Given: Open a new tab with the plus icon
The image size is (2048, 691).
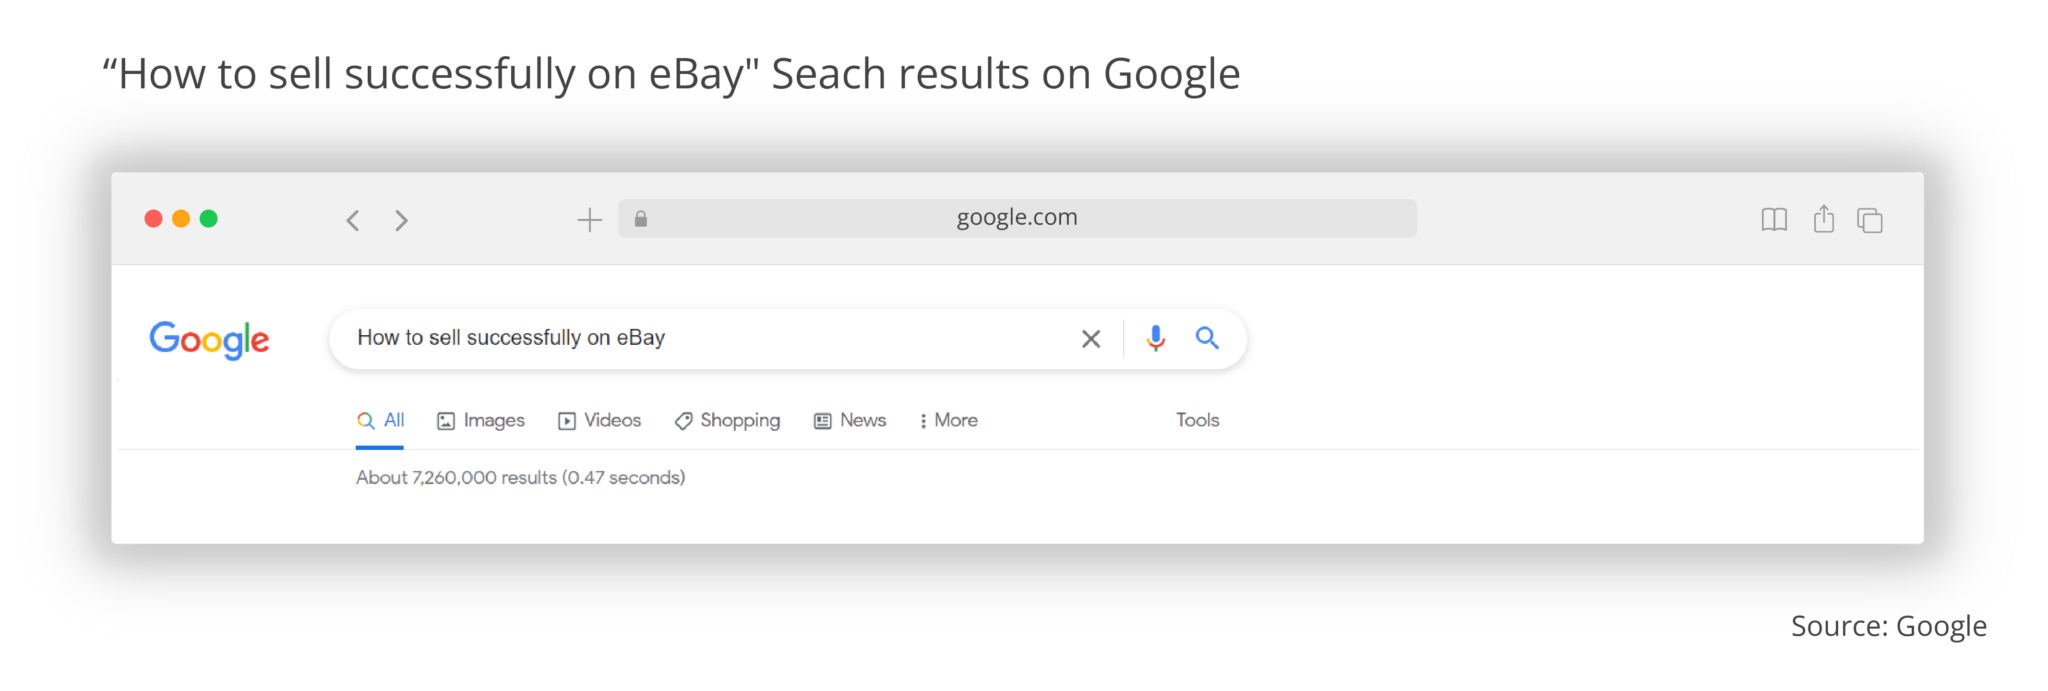Looking at the screenshot, I should (x=590, y=219).
